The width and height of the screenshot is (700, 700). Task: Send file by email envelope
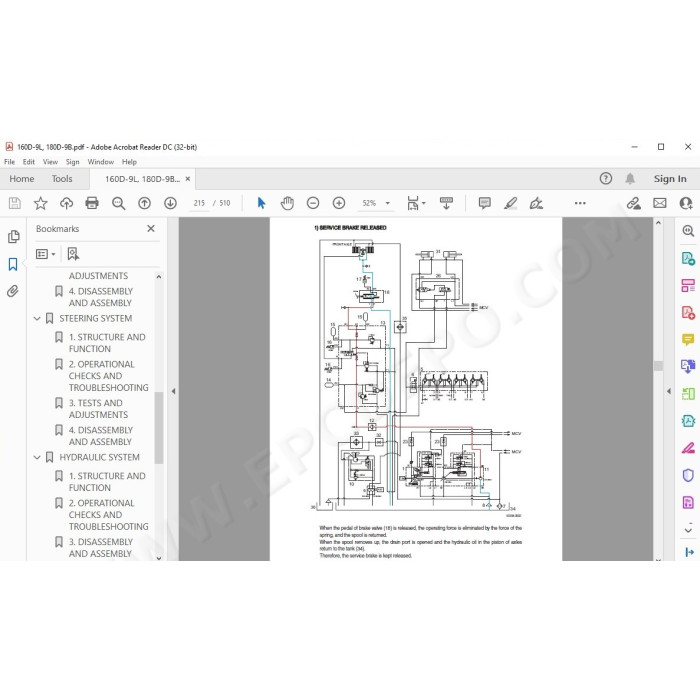point(659,203)
